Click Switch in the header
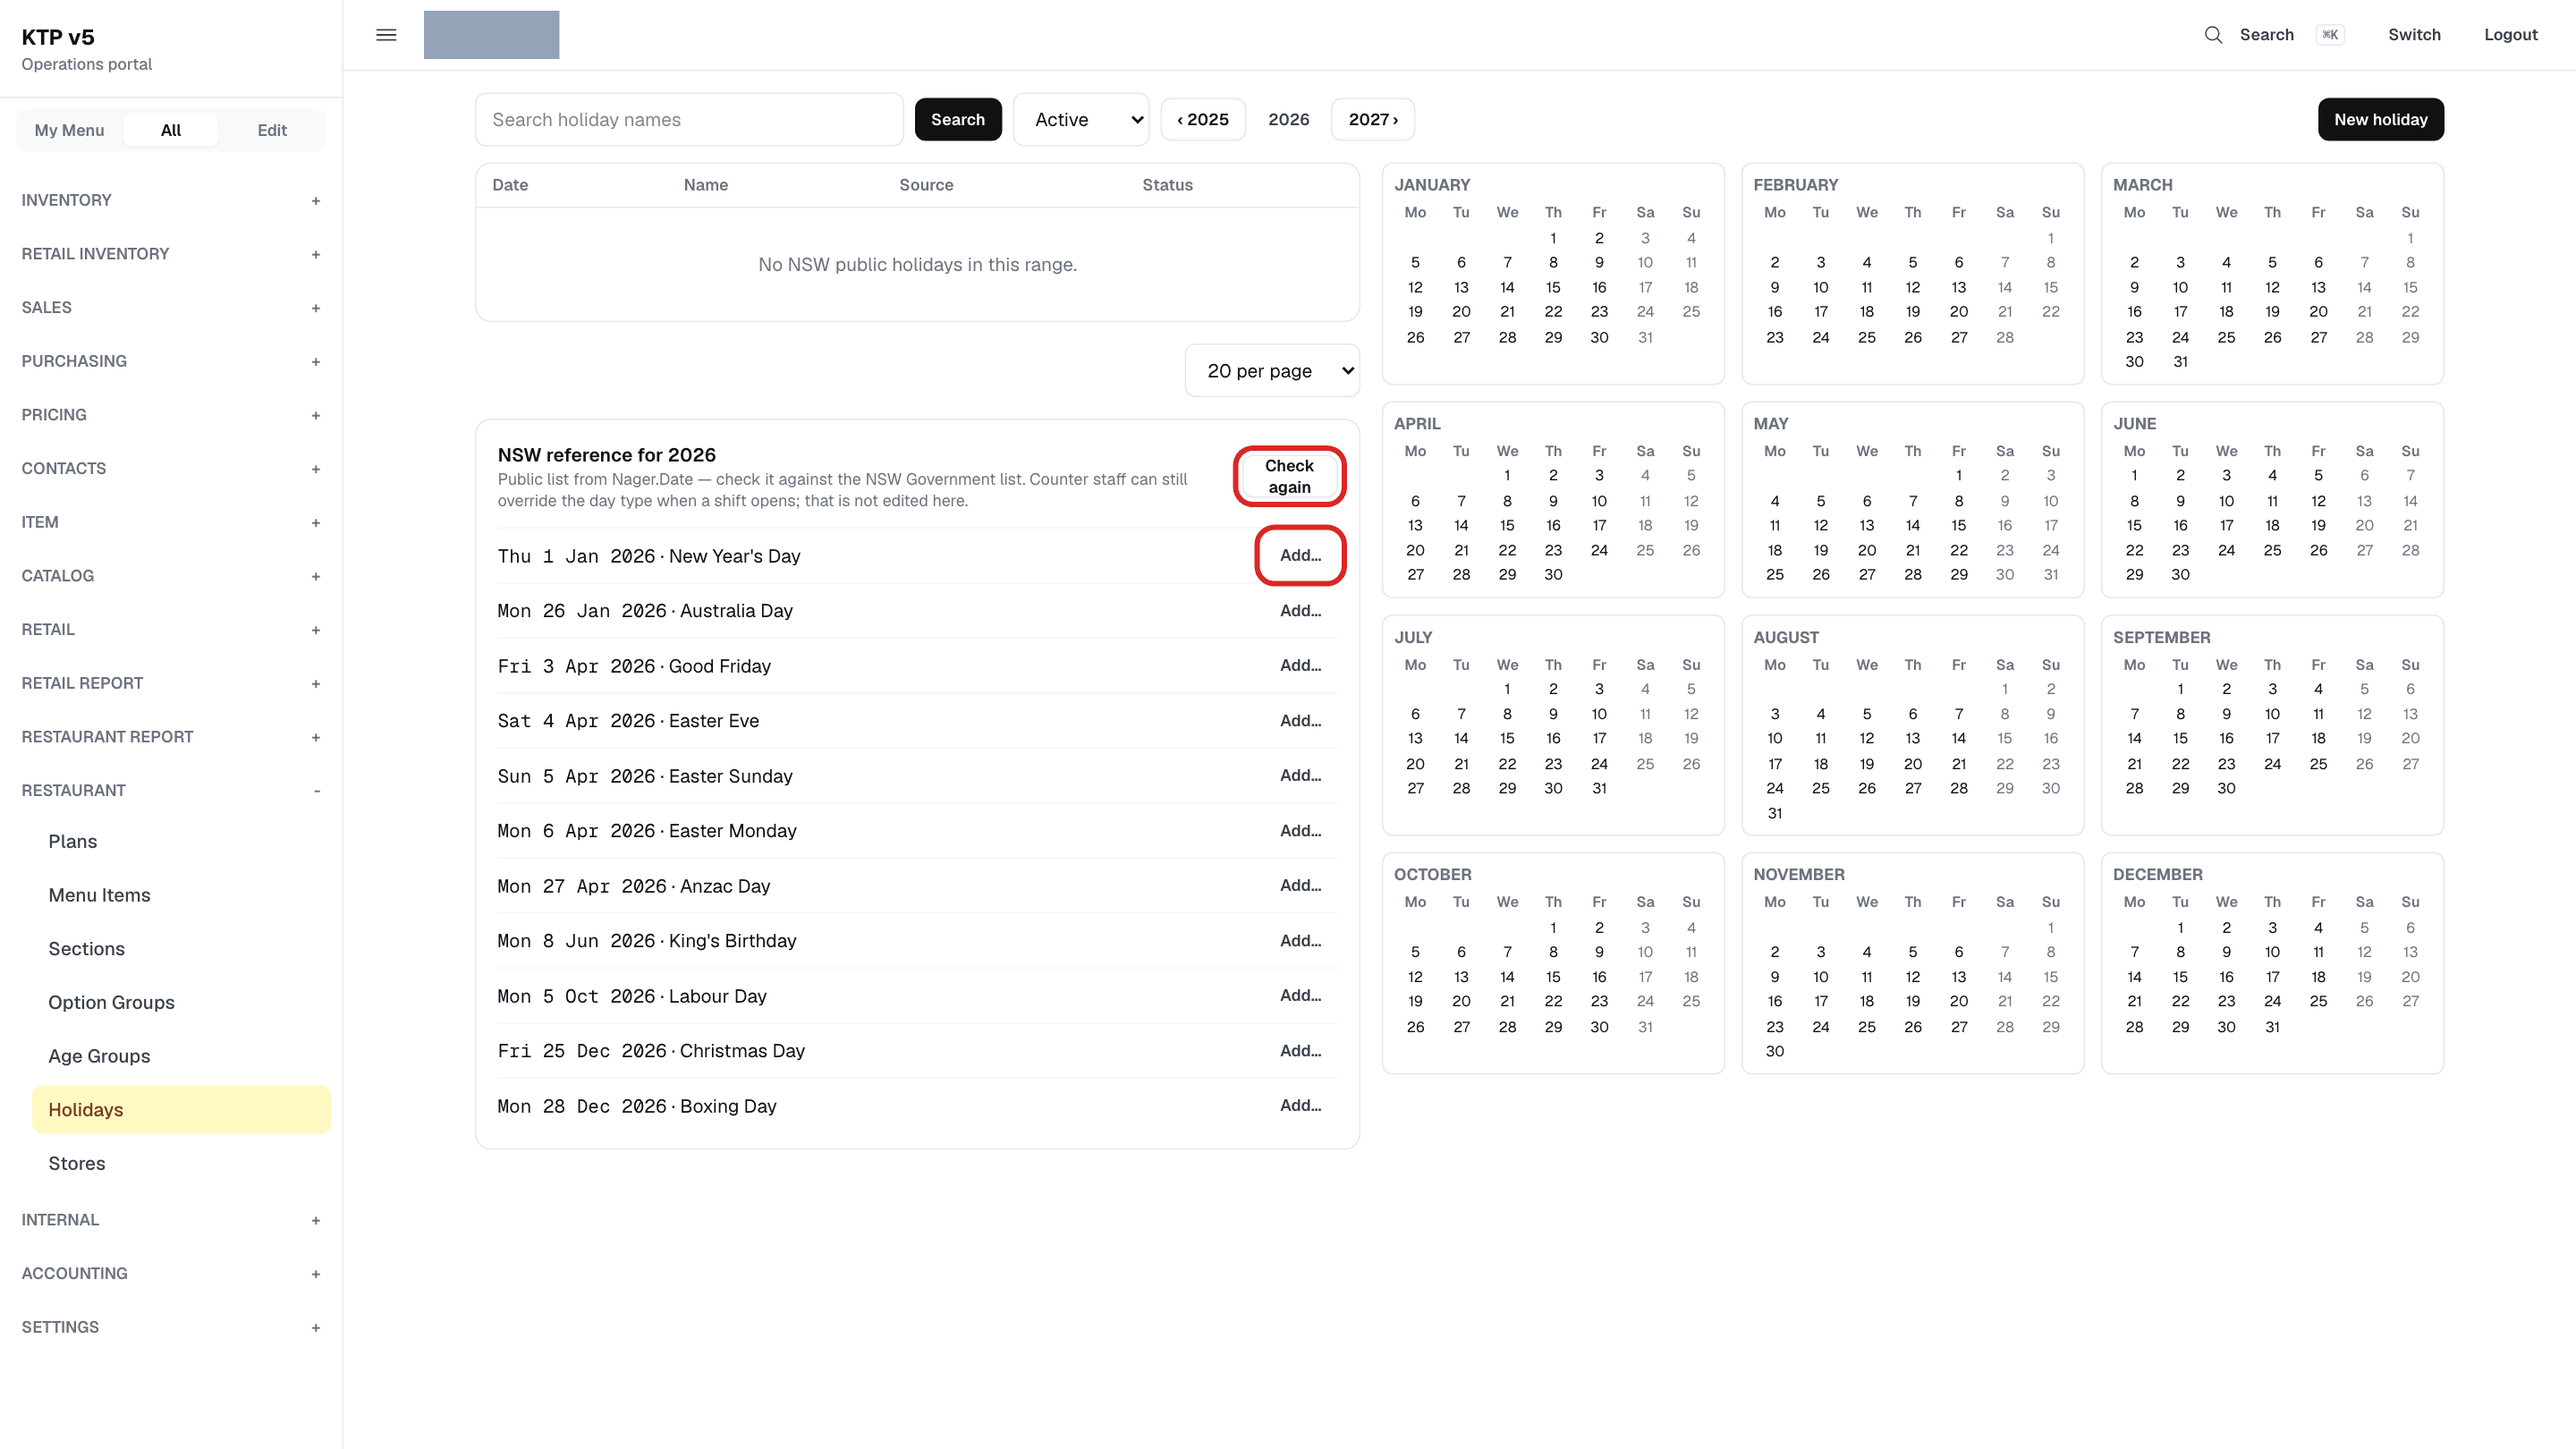The height and width of the screenshot is (1449, 2576). [x=2414, y=35]
